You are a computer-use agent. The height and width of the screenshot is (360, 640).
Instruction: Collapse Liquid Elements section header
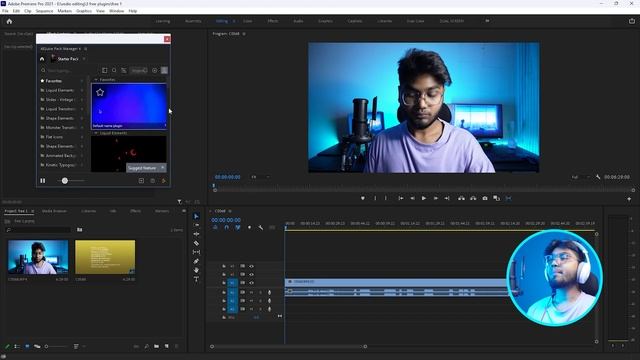pos(96,133)
